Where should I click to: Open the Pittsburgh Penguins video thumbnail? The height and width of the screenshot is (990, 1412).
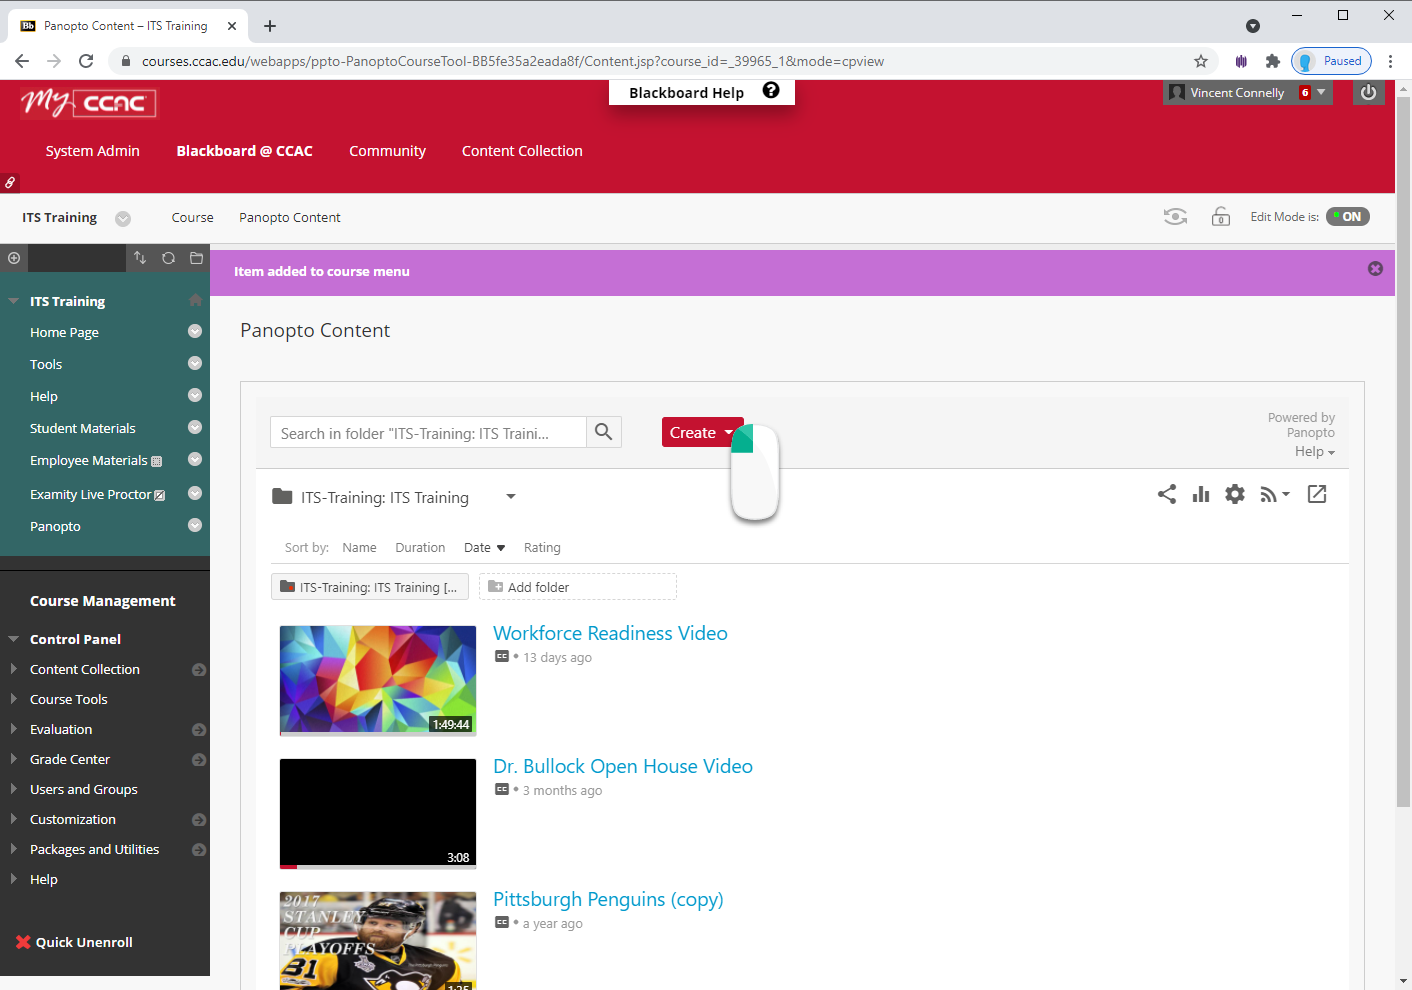click(x=377, y=940)
